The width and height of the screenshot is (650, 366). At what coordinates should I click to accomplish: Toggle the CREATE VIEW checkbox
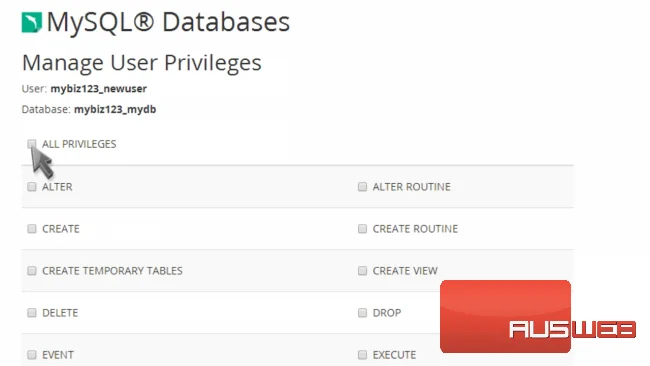coord(362,271)
